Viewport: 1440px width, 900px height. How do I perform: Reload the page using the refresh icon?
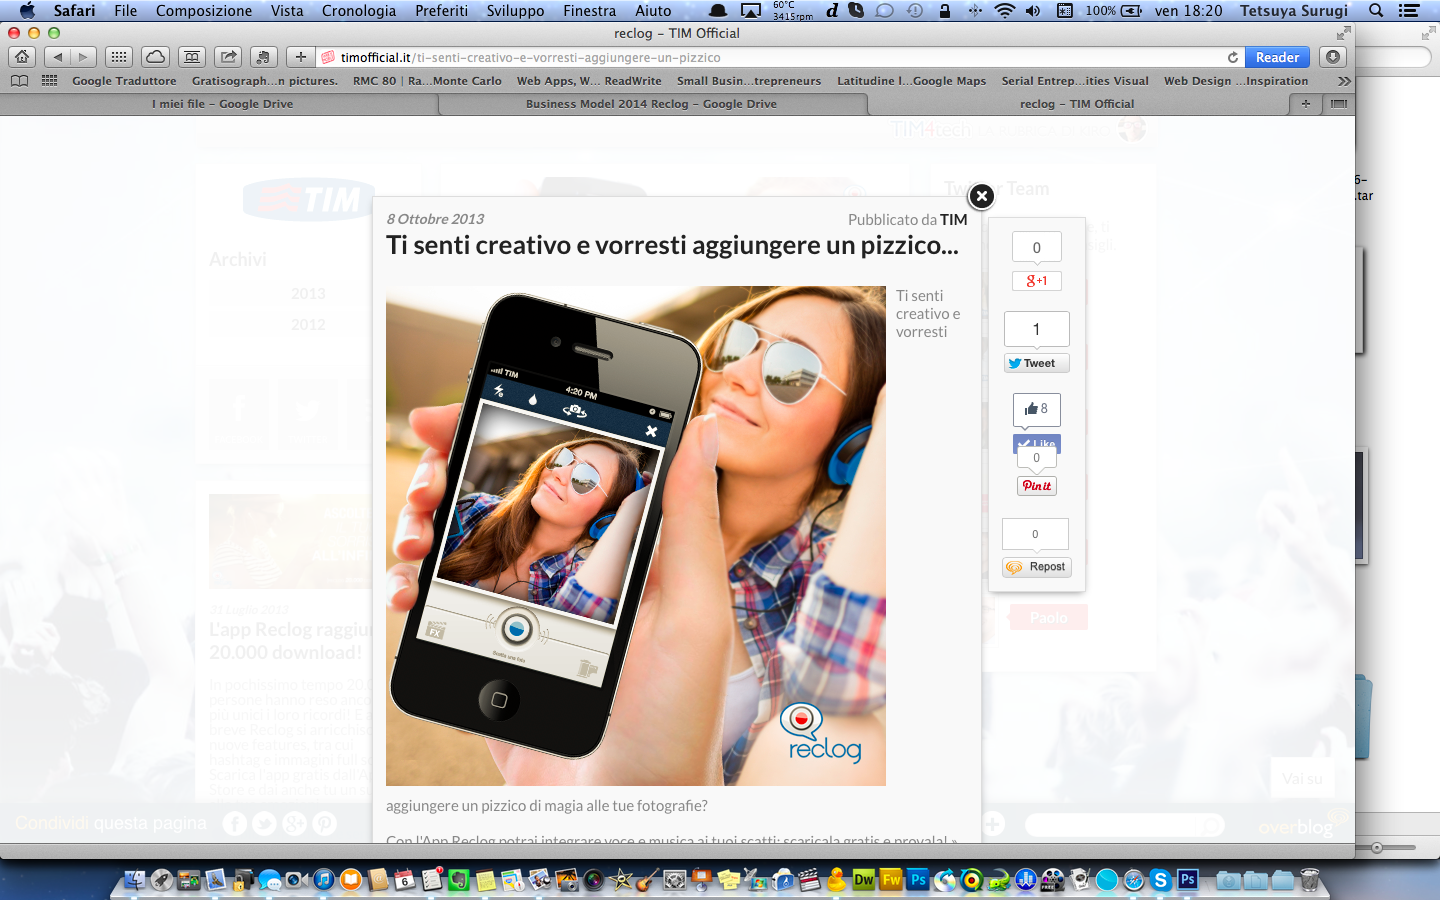point(1233,57)
